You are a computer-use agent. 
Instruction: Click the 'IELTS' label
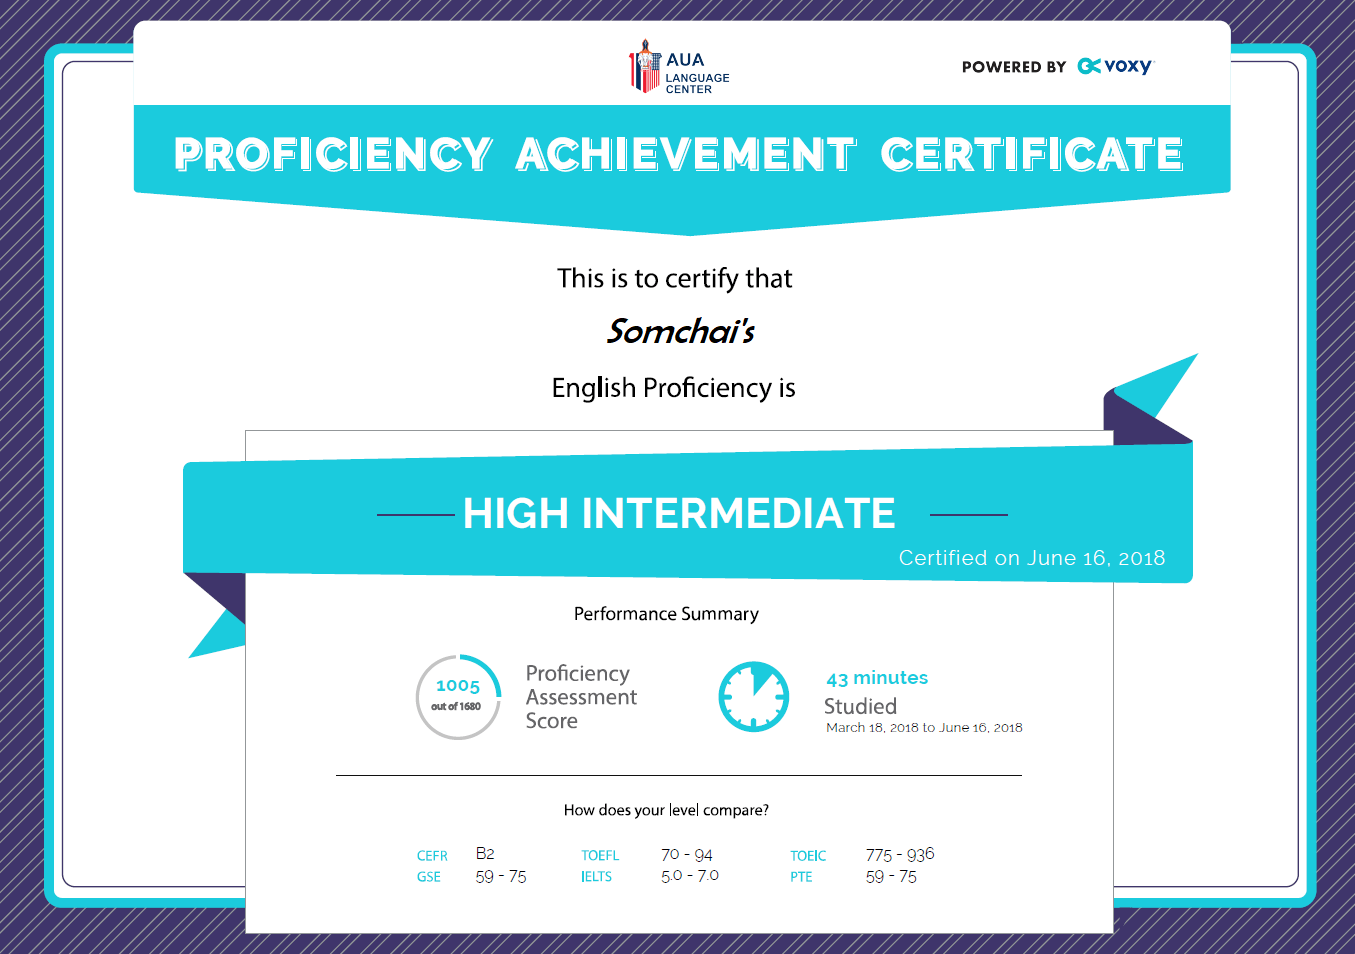(x=596, y=877)
